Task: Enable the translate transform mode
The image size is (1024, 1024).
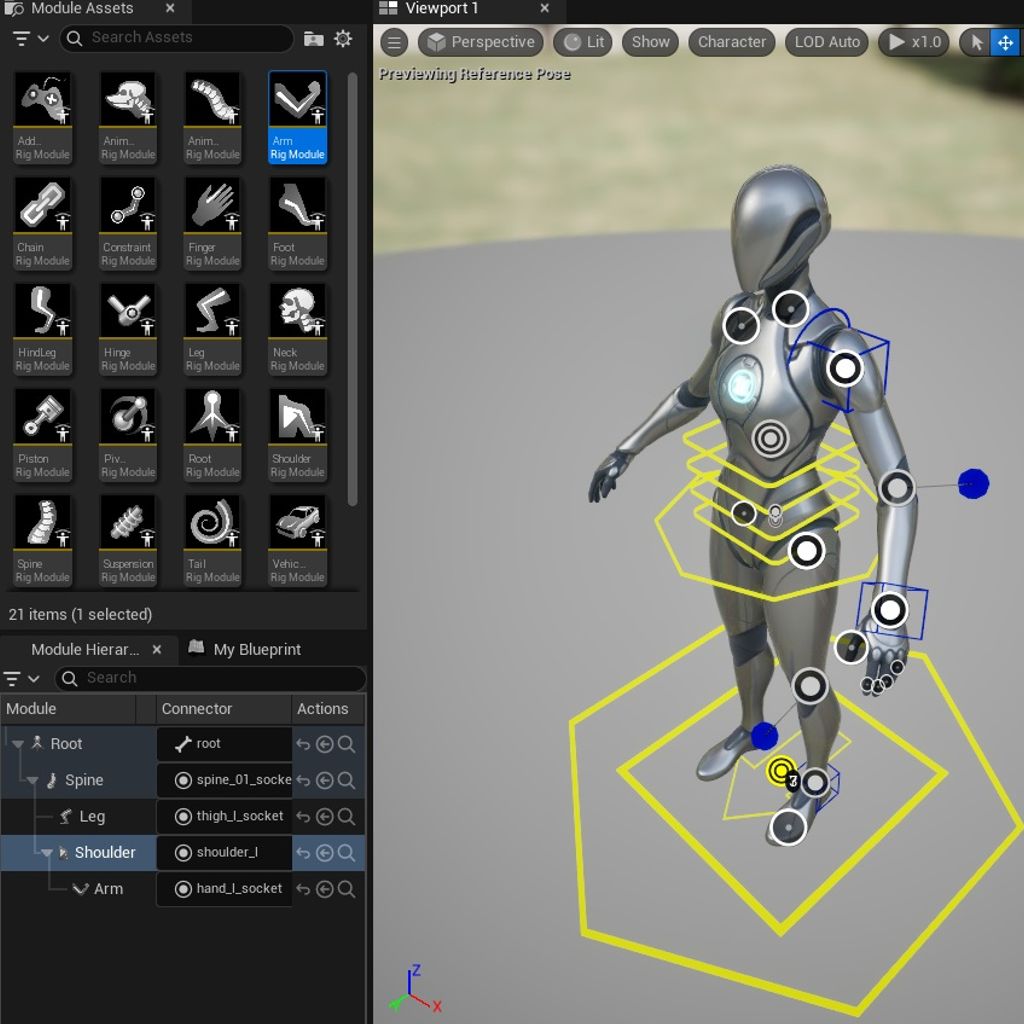Action: (x=1005, y=42)
